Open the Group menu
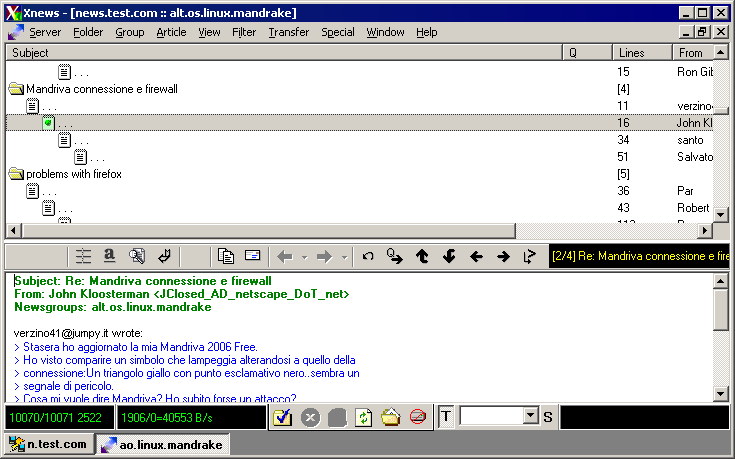This screenshot has width=735, height=459. (x=130, y=32)
